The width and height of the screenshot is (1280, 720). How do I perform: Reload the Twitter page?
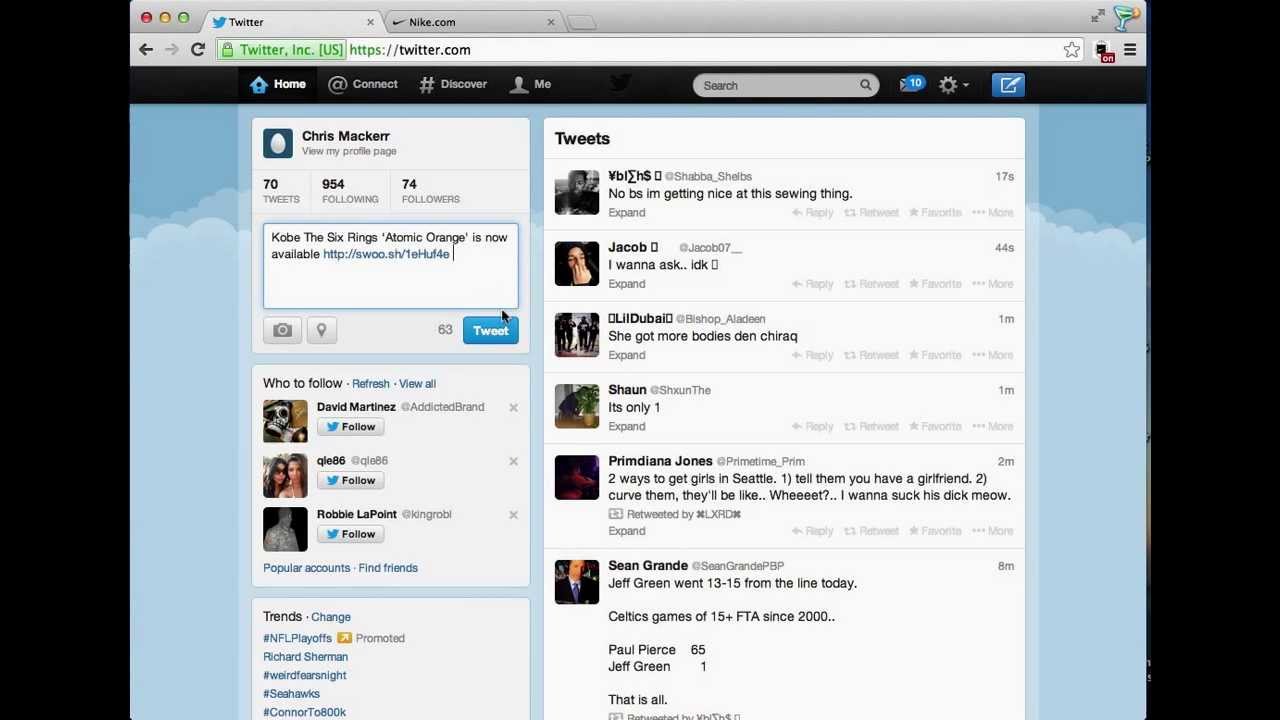pos(198,50)
